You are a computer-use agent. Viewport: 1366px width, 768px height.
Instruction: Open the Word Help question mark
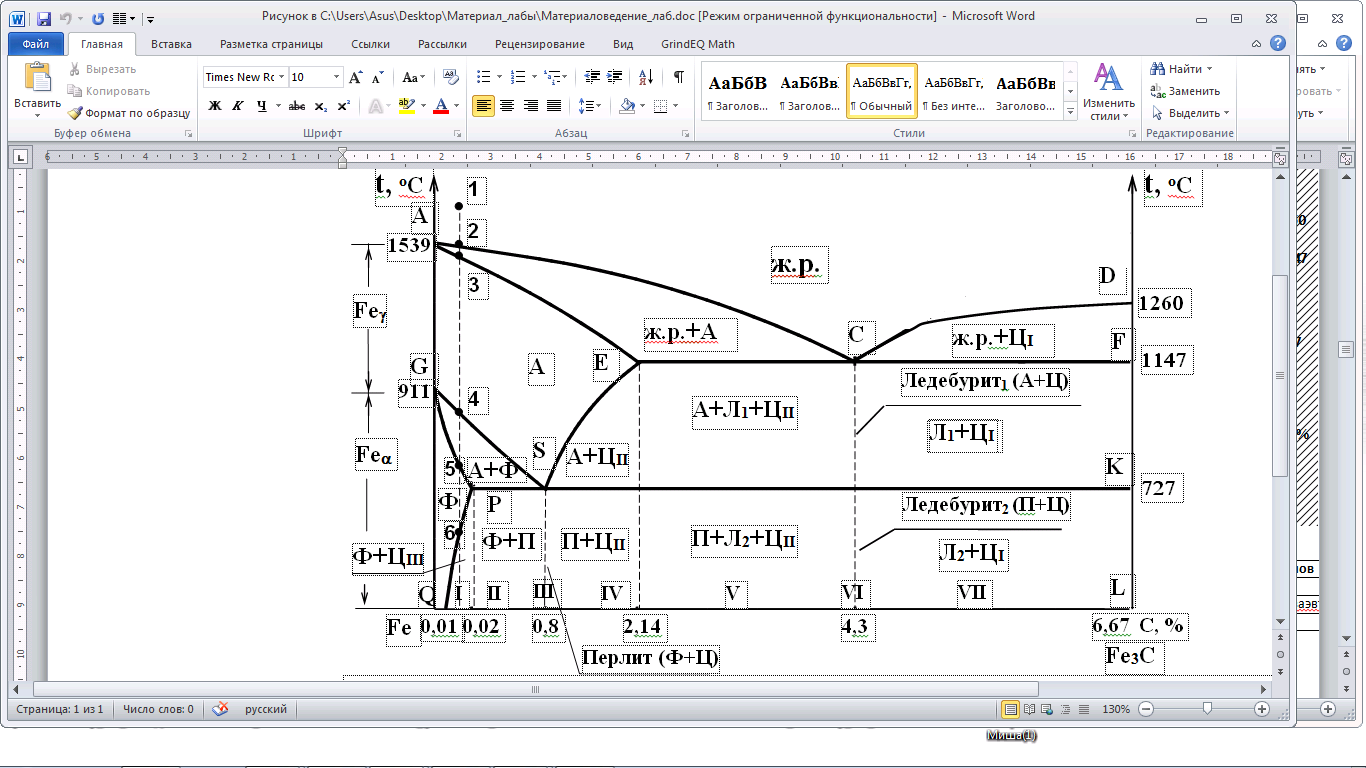(1277, 43)
